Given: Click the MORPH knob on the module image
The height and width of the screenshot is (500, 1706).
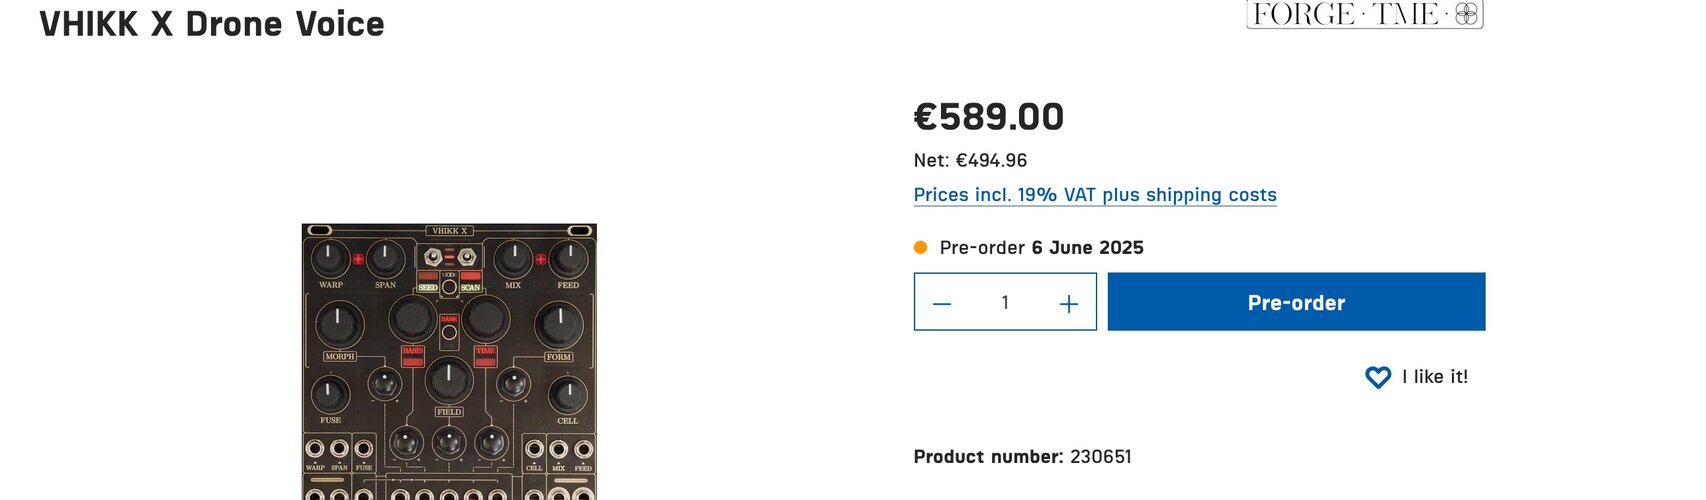Looking at the screenshot, I should coord(339,324).
